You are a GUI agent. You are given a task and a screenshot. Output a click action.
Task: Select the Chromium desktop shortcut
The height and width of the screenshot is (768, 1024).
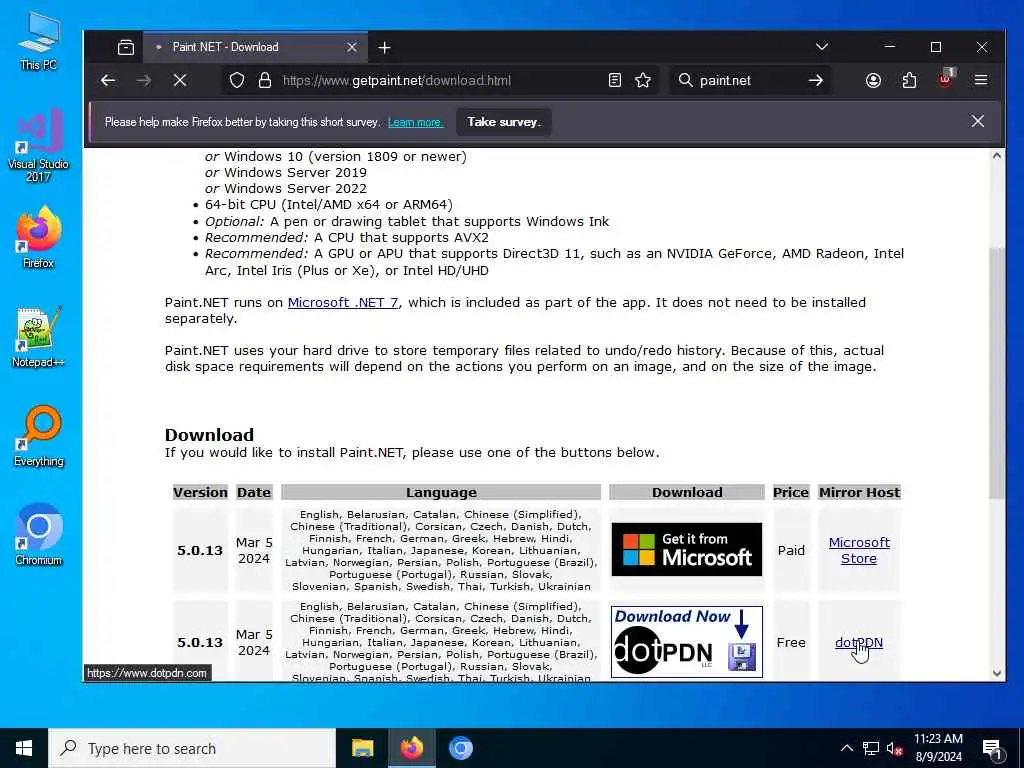pyautogui.click(x=39, y=535)
